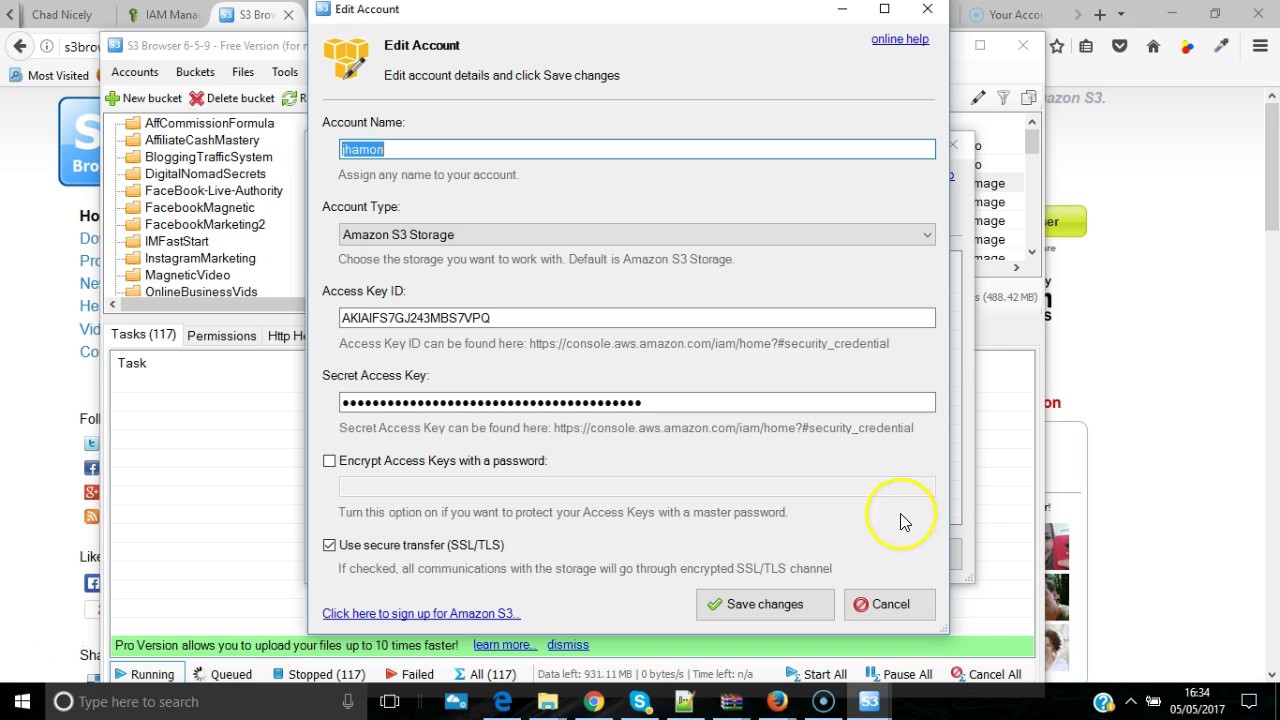This screenshot has height=720, width=1280.
Task: Open new tab with the plus icon
Action: [1100, 14]
